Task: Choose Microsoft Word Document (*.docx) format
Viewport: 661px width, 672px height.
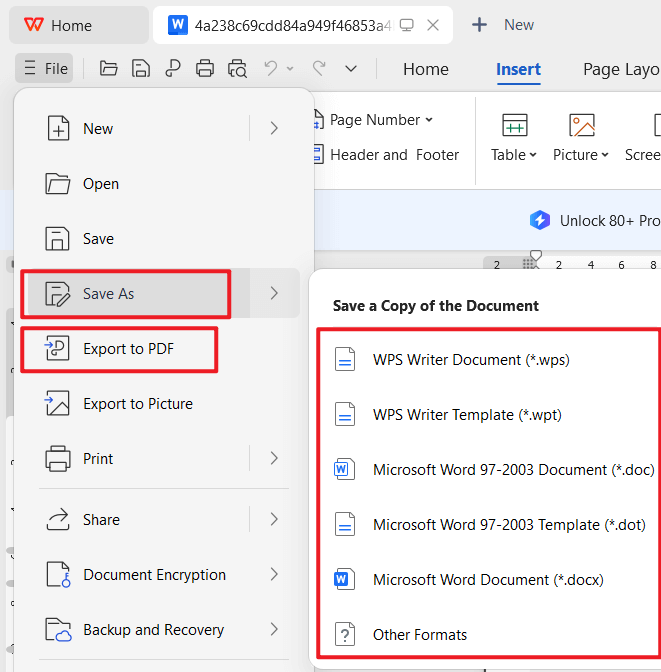Action: pyautogui.click(x=487, y=580)
